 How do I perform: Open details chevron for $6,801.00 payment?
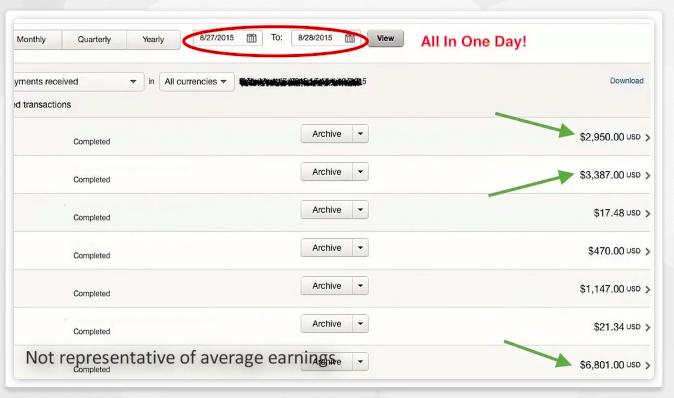(647, 365)
